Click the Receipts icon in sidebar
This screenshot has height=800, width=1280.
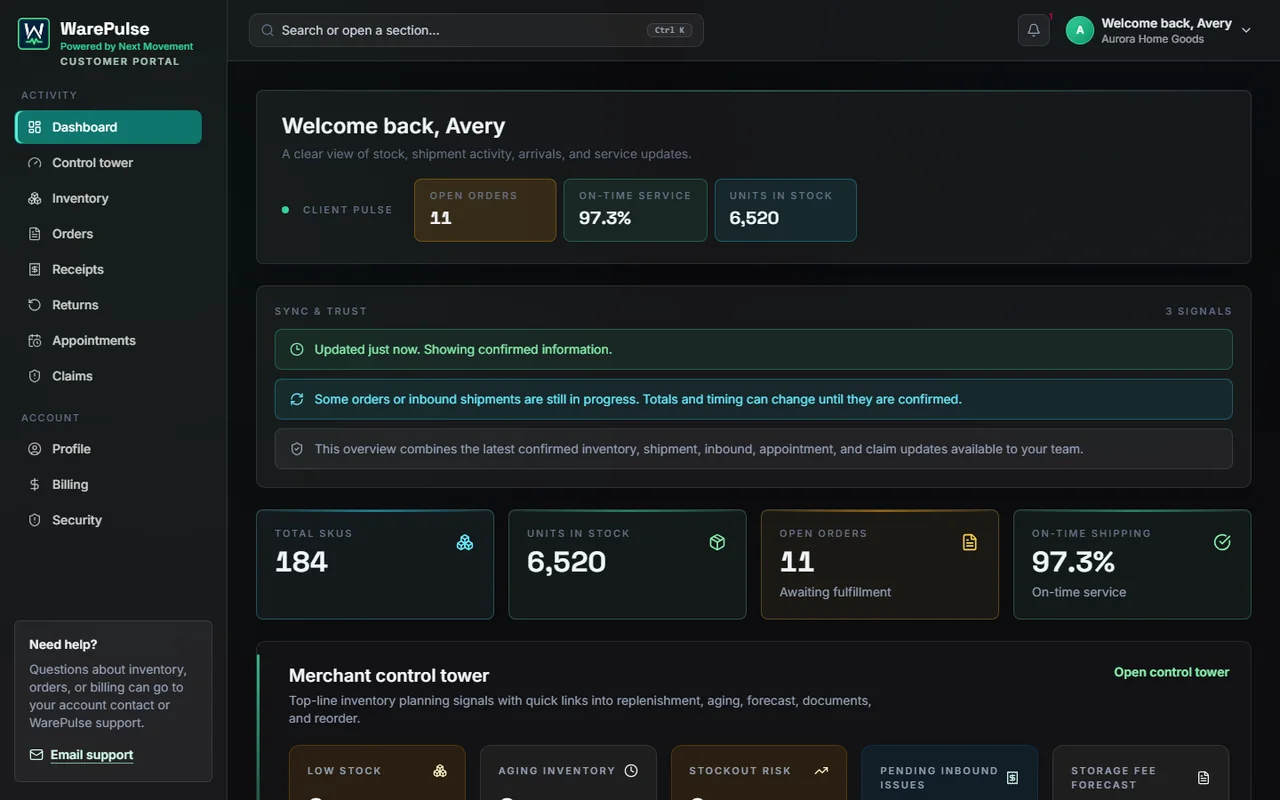35,269
